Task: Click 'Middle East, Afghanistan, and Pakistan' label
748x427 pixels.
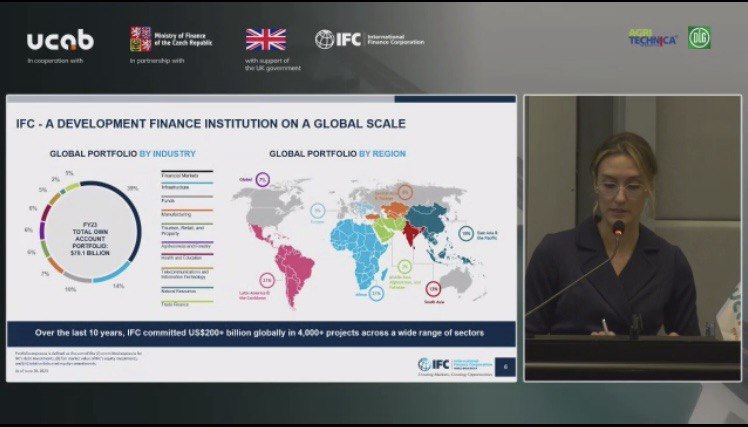Action: click(405, 282)
